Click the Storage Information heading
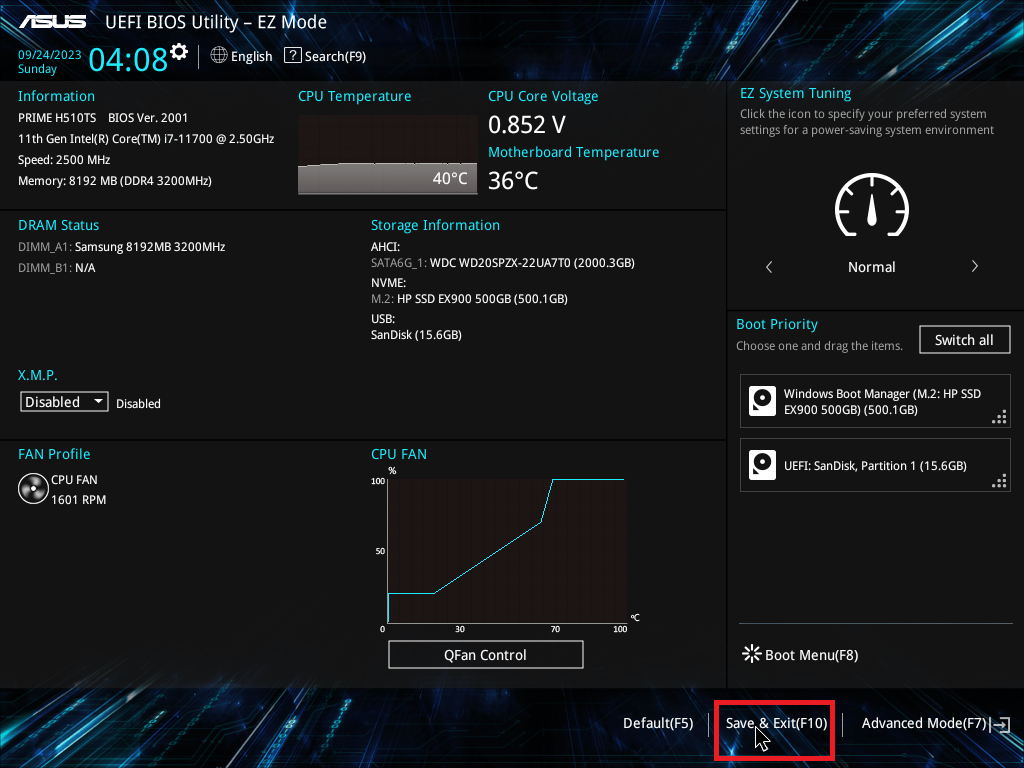Image resolution: width=1024 pixels, height=768 pixels. point(435,225)
